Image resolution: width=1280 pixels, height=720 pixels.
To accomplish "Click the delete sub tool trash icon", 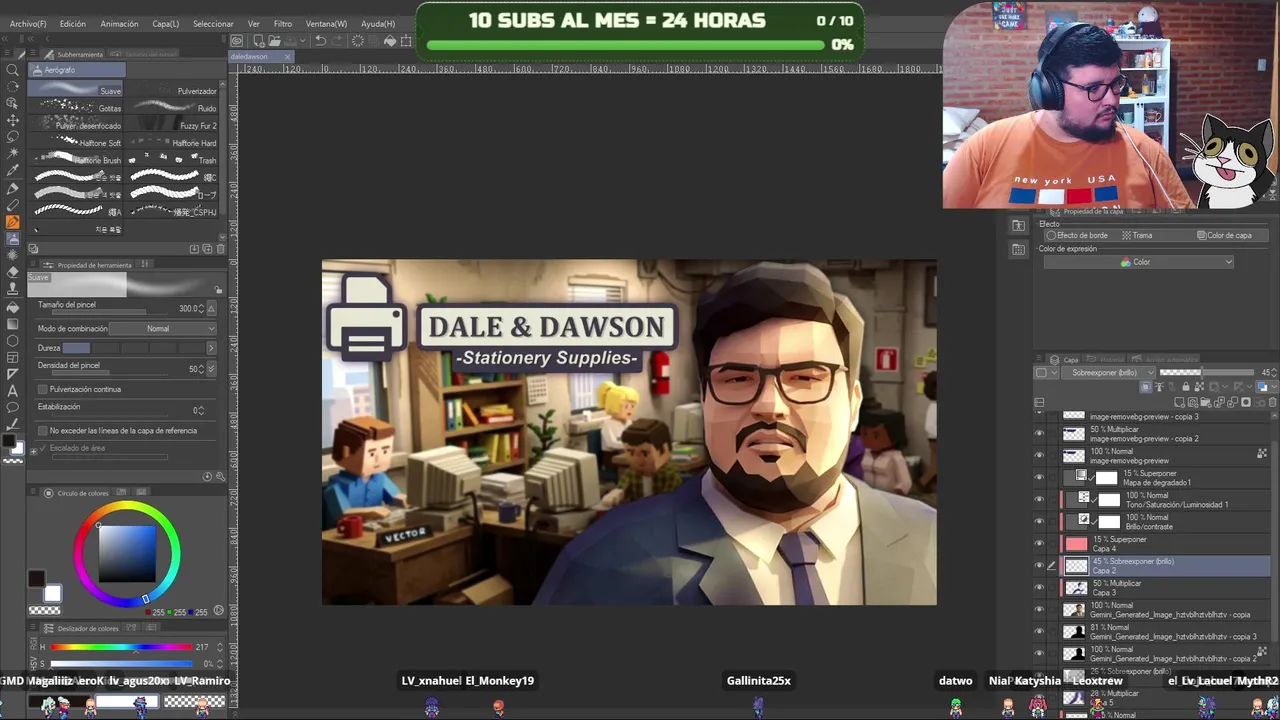I will (x=221, y=249).
